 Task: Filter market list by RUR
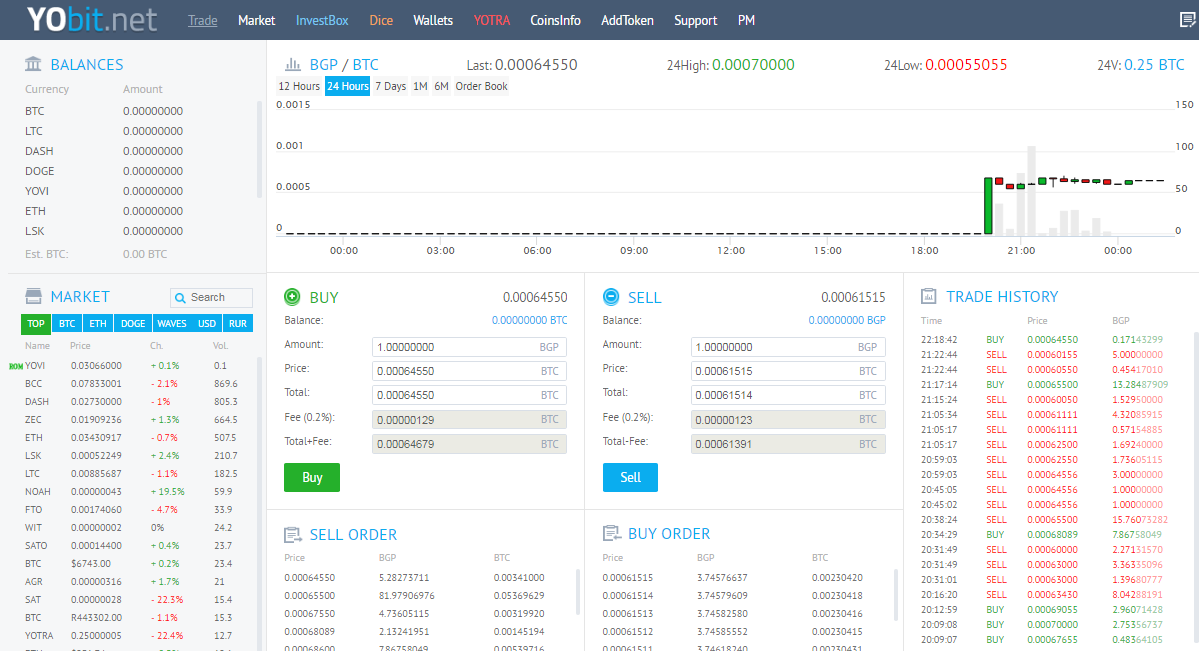click(x=238, y=324)
